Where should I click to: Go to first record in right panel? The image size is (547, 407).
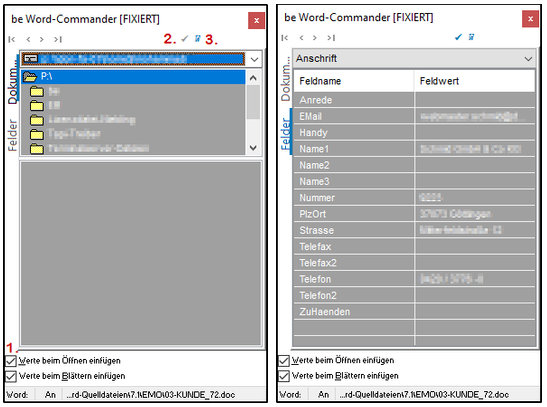point(285,38)
